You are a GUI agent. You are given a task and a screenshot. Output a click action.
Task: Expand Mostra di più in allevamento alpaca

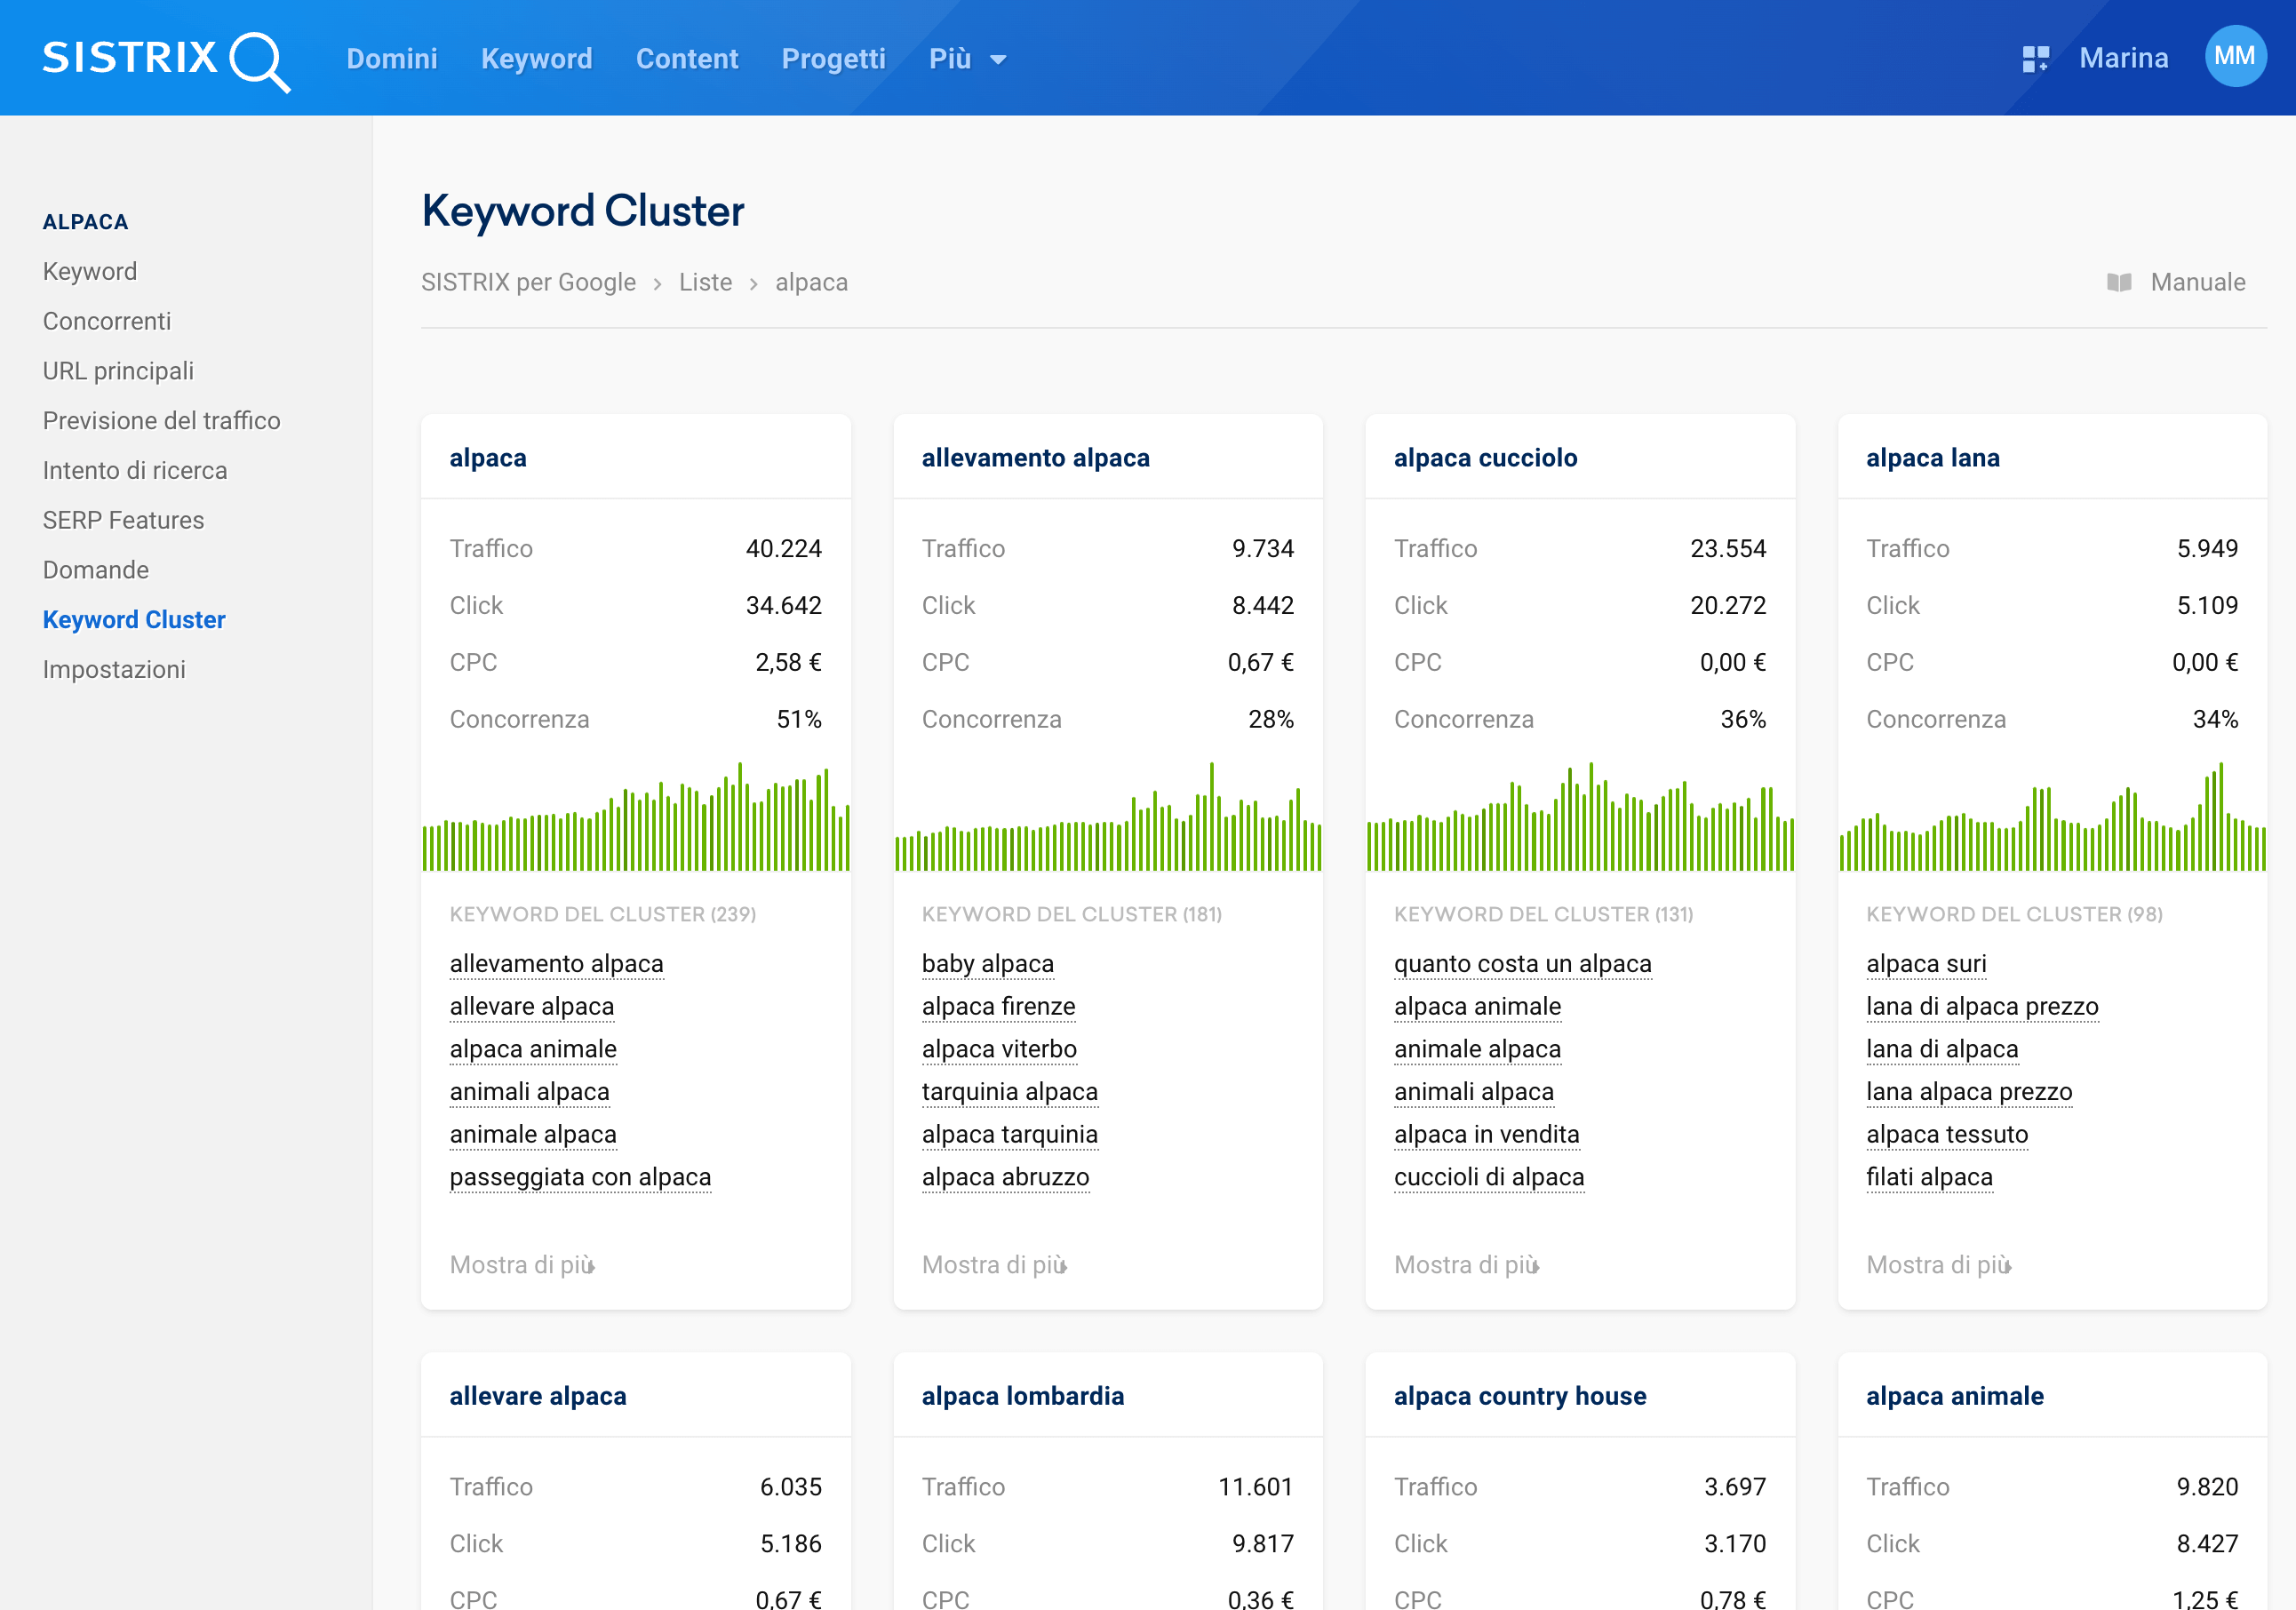pyautogui.click(x=993, y=1265)
